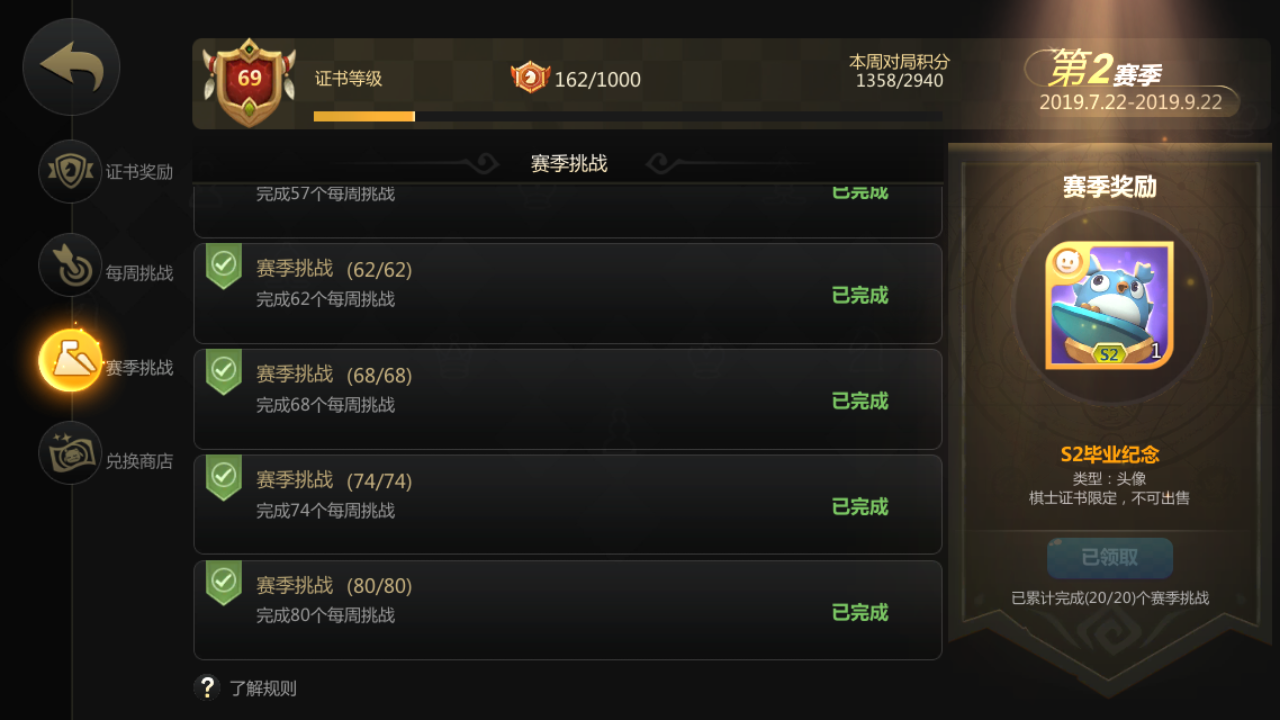Viewport: 1280px width, 720px height.
Task: Click the certificate level progress bar
Action: 628,116
